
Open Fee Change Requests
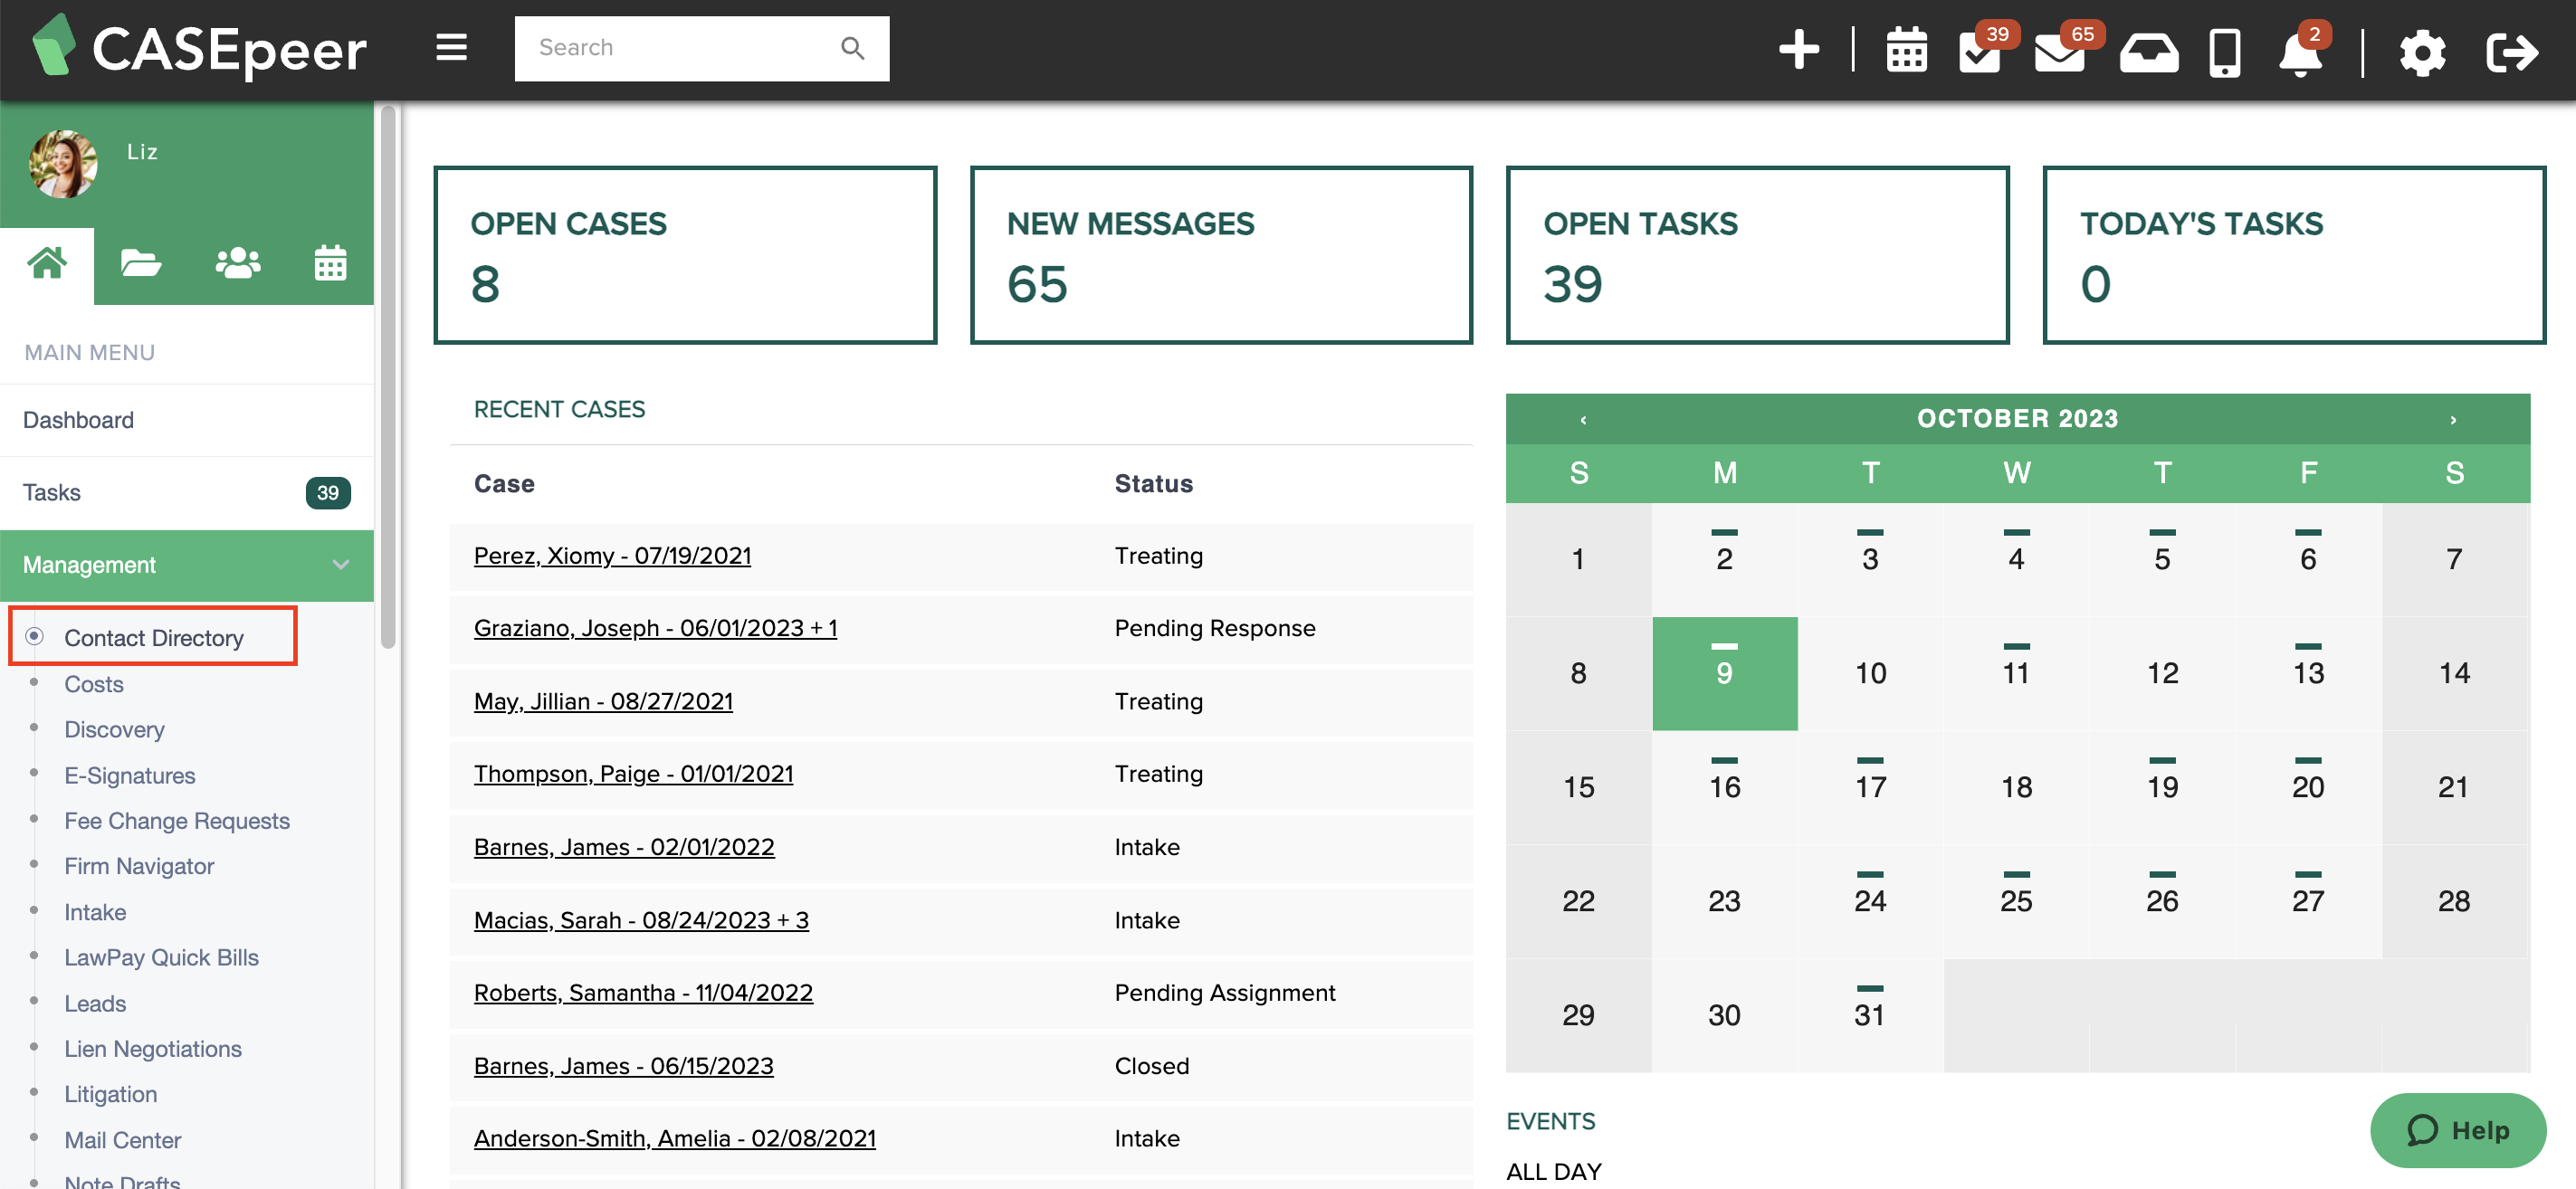pyautogui.click(x=177, y=820)
